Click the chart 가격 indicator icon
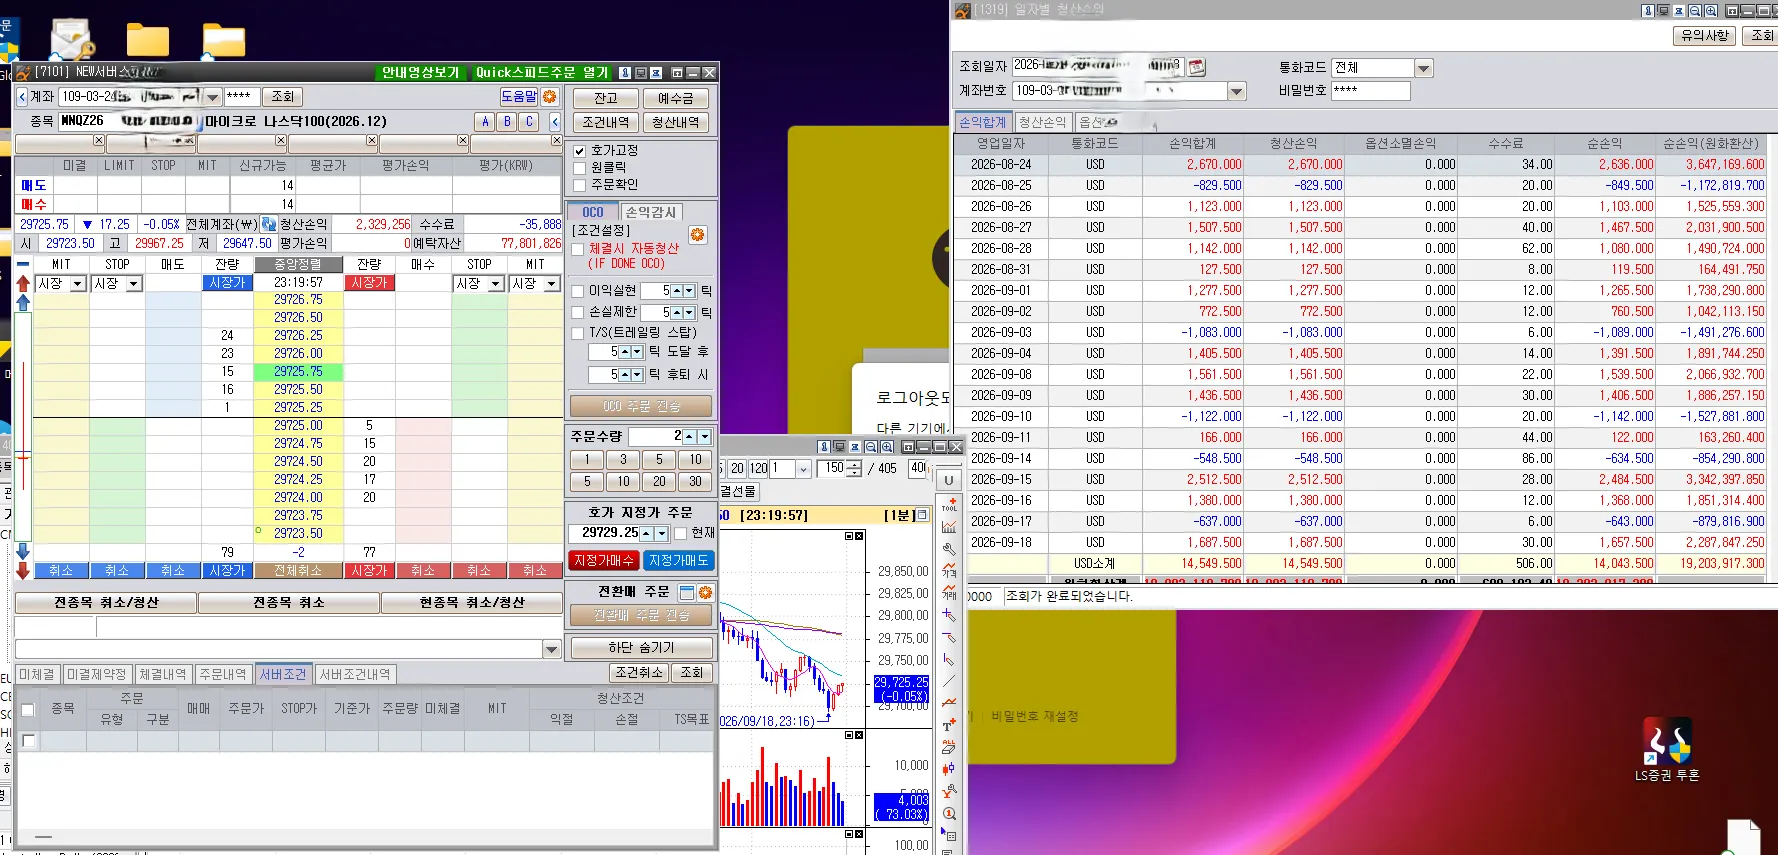 coord(949,571)
